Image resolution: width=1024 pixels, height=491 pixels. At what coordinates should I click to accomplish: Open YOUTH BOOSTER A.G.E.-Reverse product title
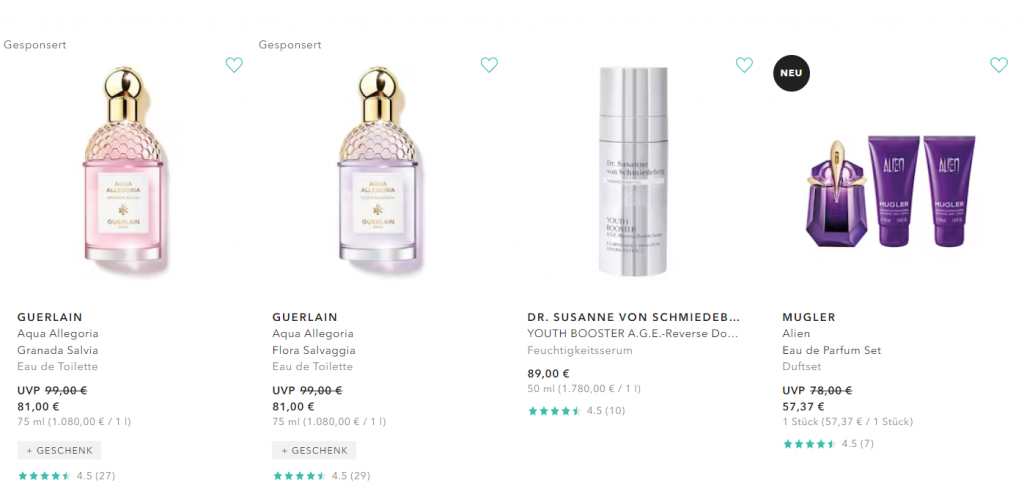click(x=633, y=334)
